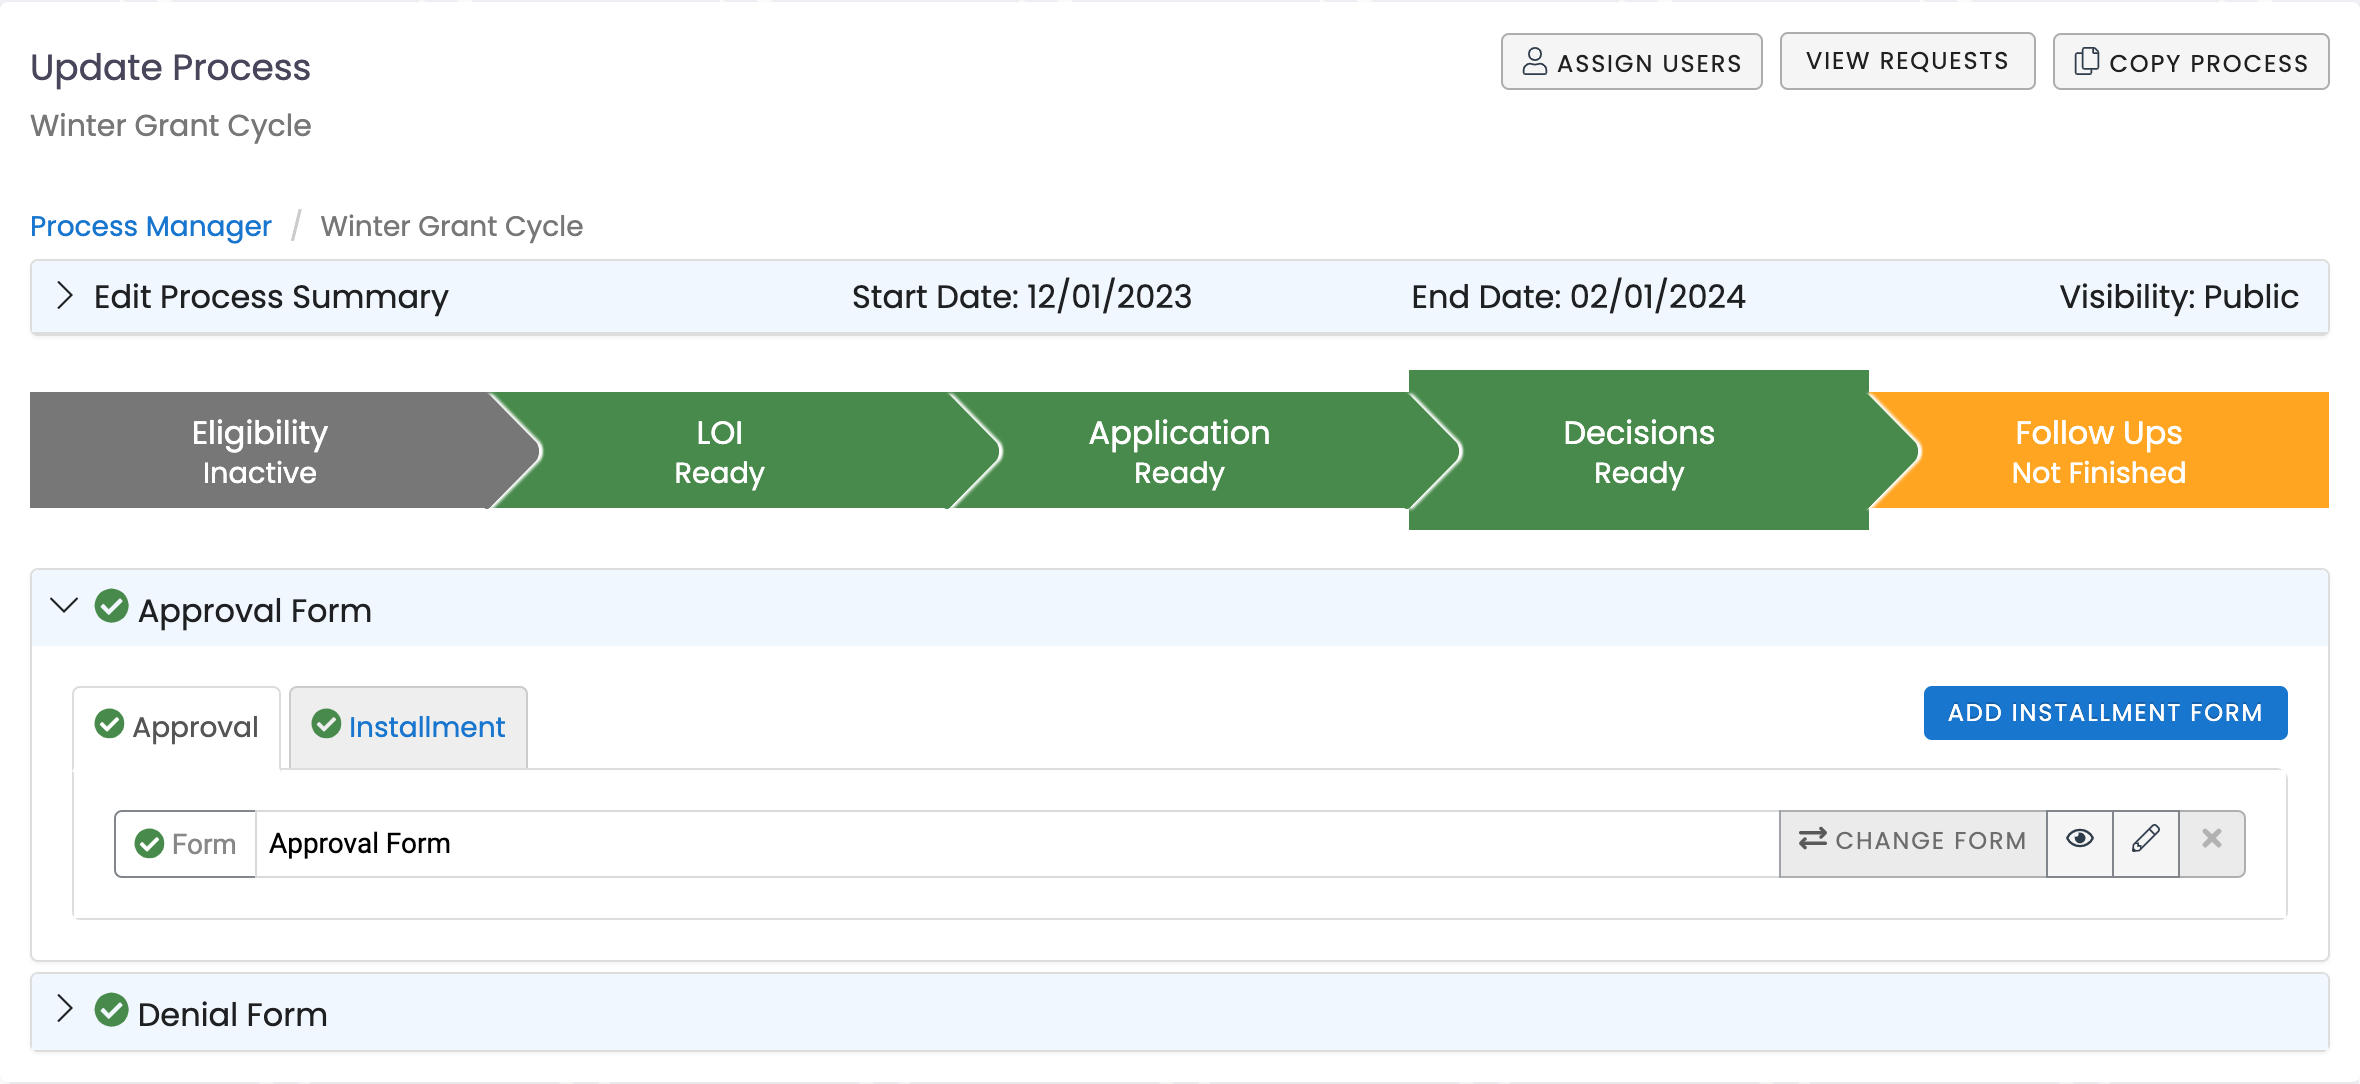The height and width of the screenshot is (1084, 2360).
Task: Click the checkmark on the Installment tab
Action: 326,724
